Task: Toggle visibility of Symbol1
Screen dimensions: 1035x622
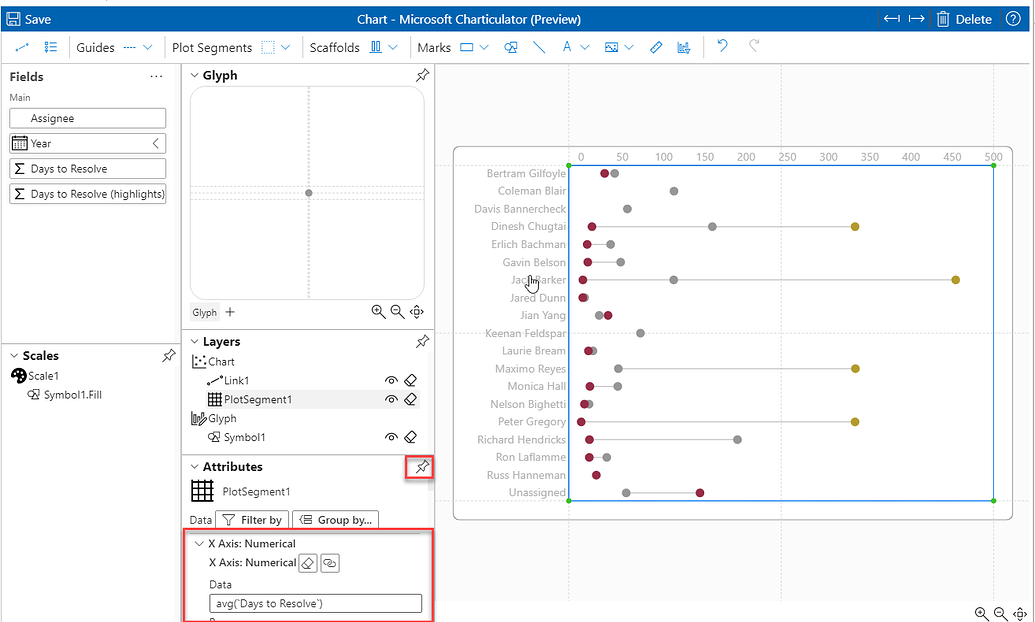Action: click(390, 437)
